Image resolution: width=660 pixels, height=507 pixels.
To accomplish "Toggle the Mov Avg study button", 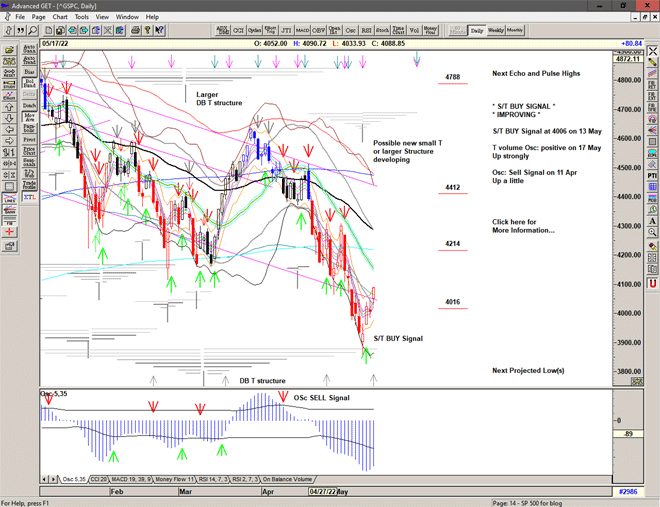I will coord(29,119).
